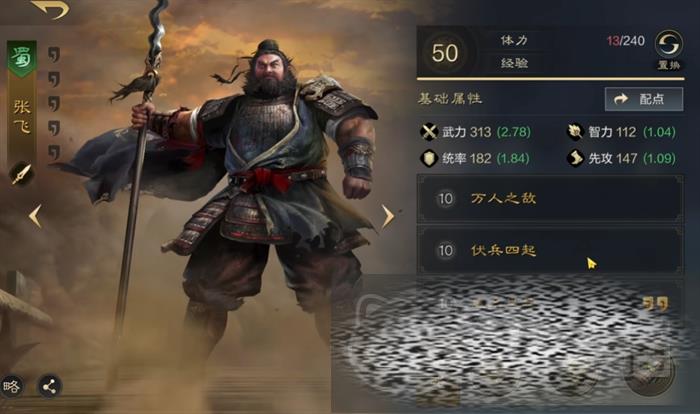The height and width of the screenshot is (414, 700).
Task: Tap the top star-rank mark beside 张飞
Action: 54,54
